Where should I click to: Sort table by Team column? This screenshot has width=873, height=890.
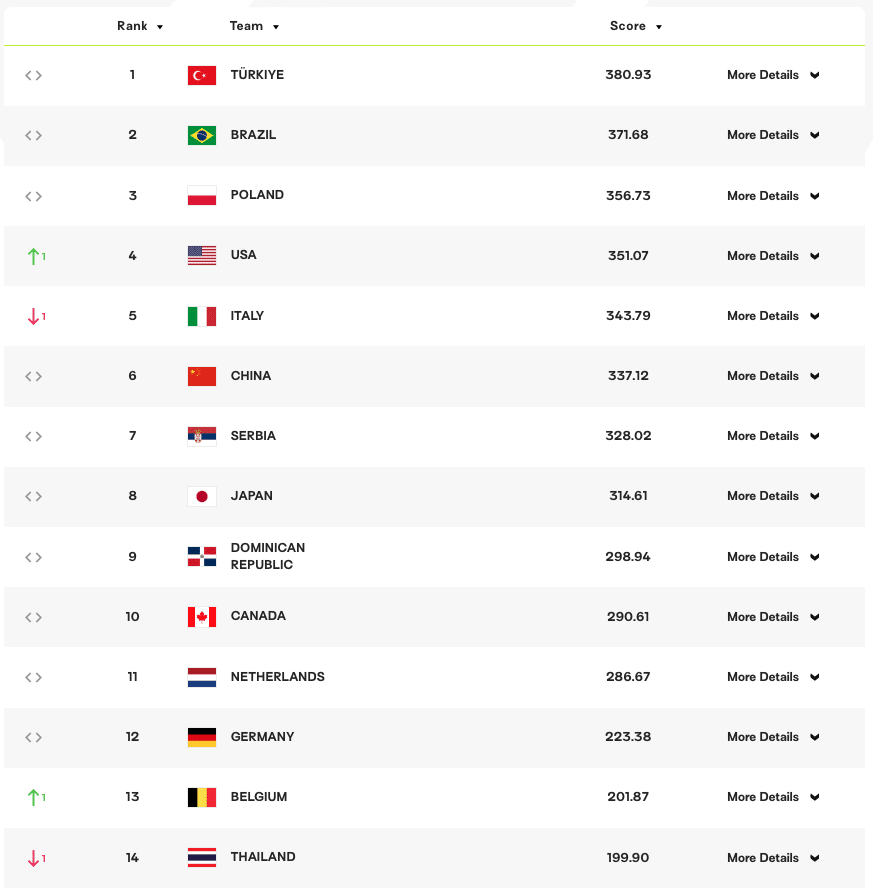coord(254,26)
